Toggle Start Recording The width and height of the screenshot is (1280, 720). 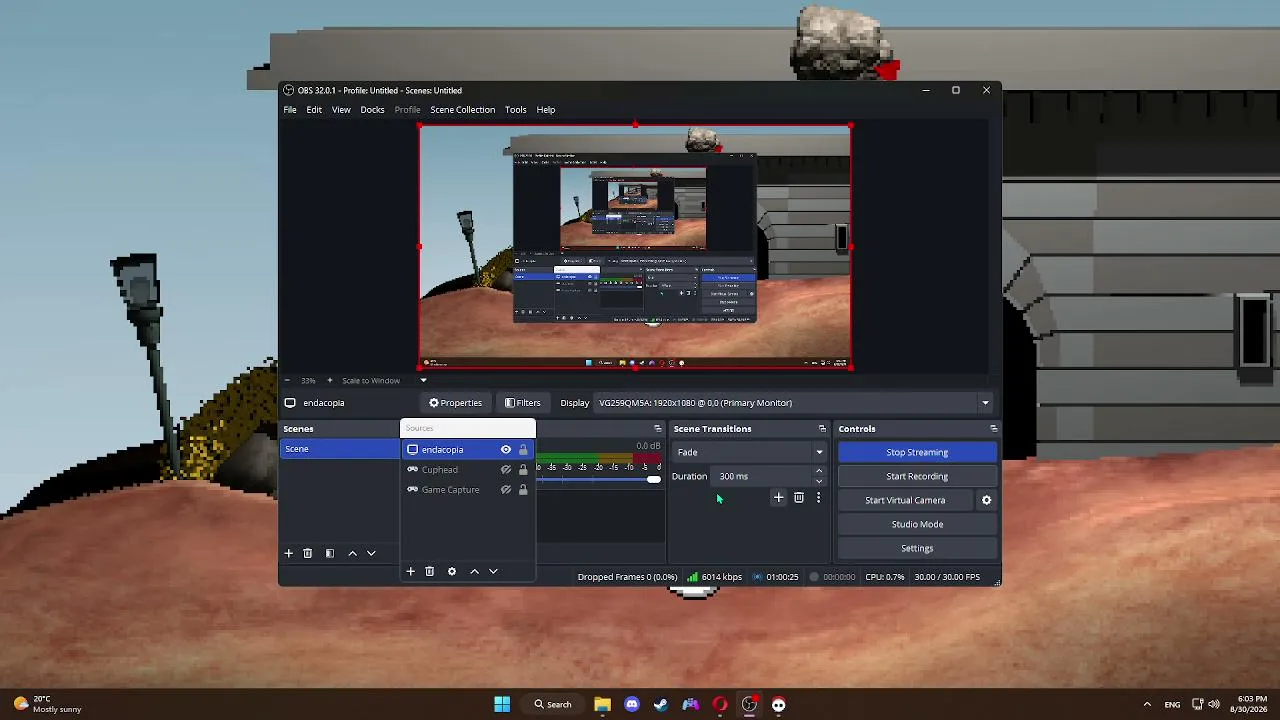pos(917,476)
